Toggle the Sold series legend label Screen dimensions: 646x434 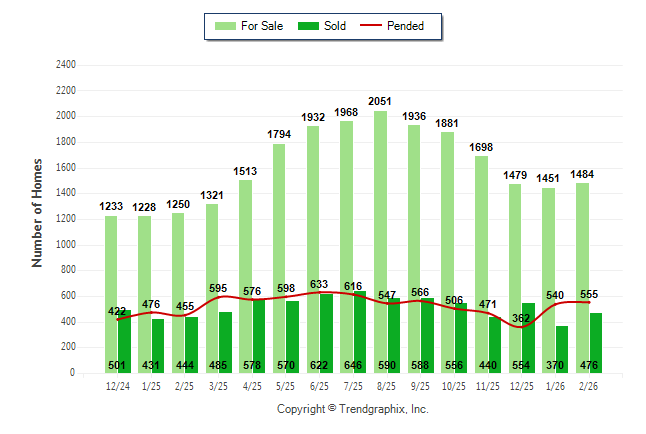[335, 26]
